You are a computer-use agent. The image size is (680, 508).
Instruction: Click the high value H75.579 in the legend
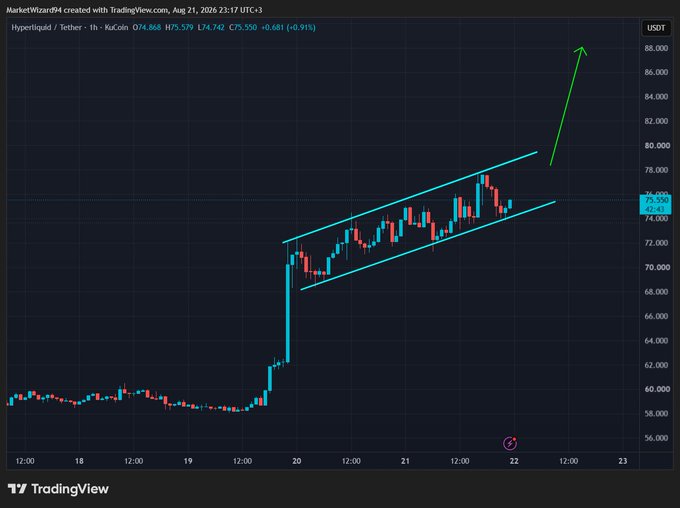point(179,27)
